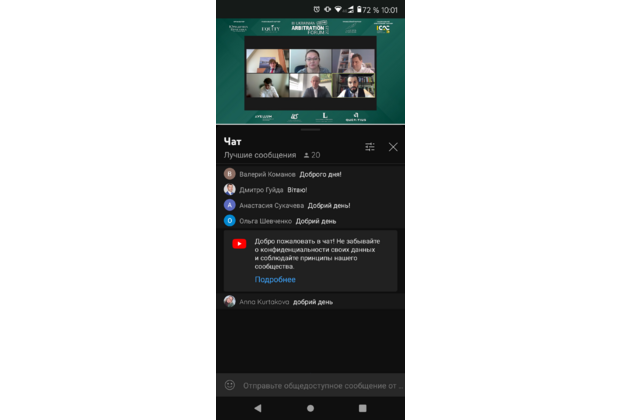
Task: Tap the YouTube logo in welcome notice
Action: pos(240,244)
